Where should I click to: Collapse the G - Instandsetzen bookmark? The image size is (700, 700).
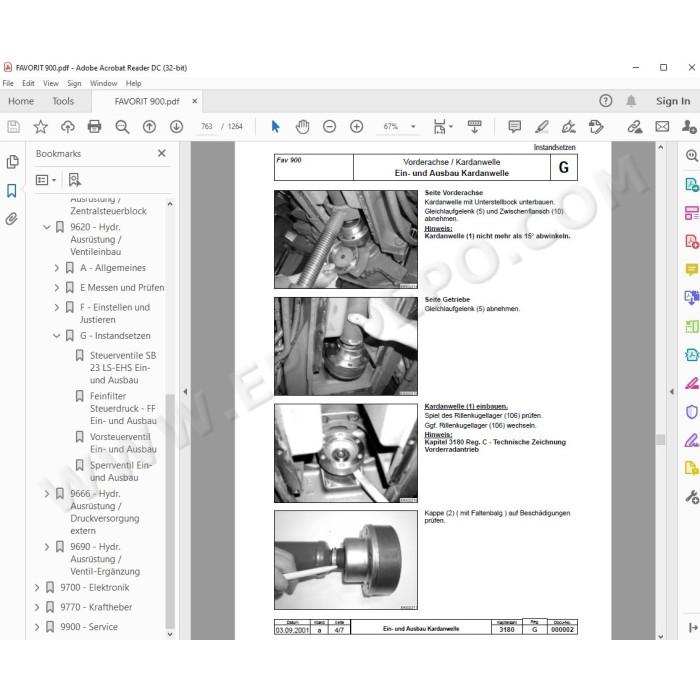pyautogui.click(x=56, y=336)
